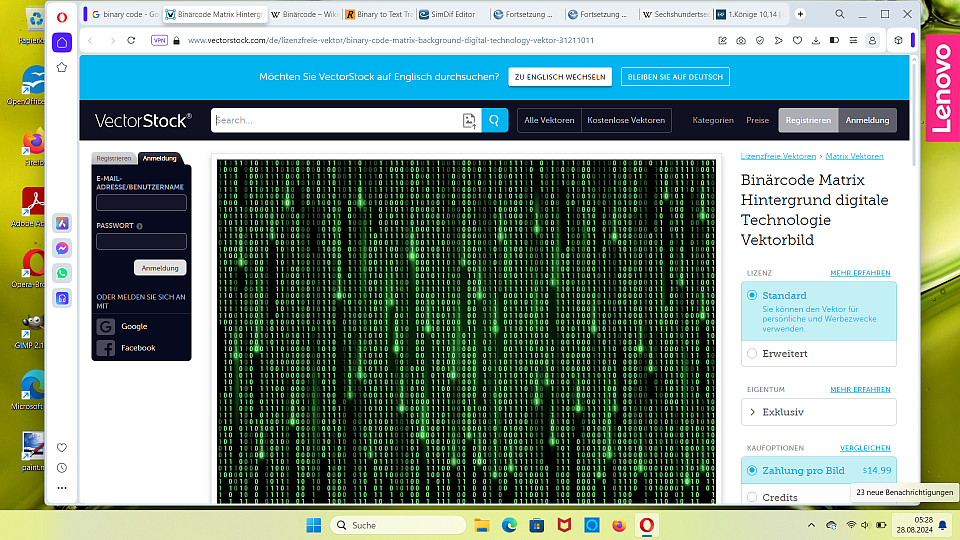Click 'Mehr erfahren' next to Eigentum
This screenshot has width=960, height=540.
[860, 389]
